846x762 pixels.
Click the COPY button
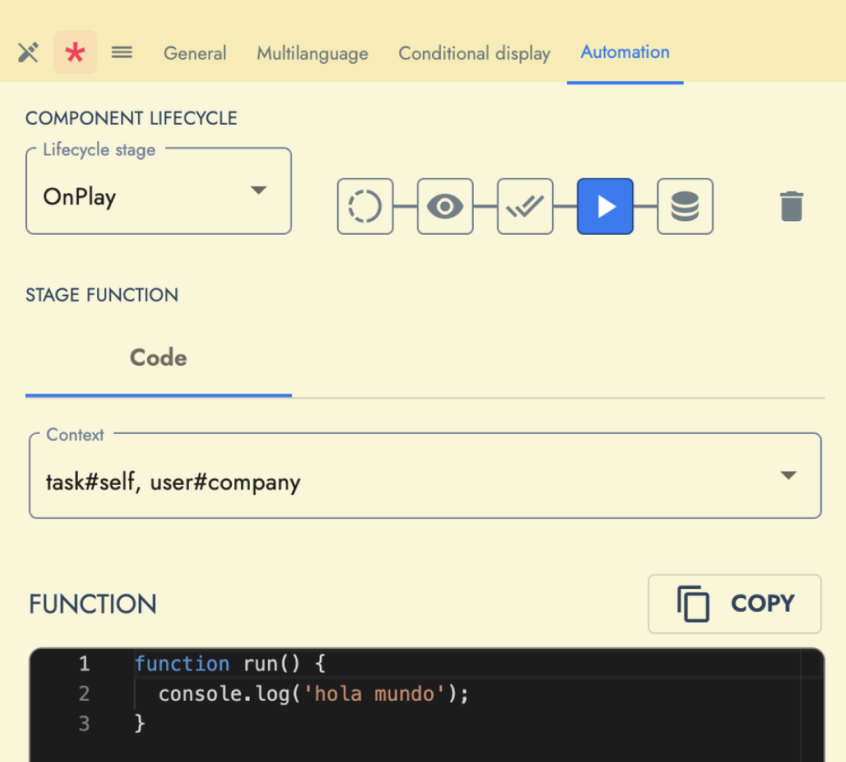click(734, 603)
